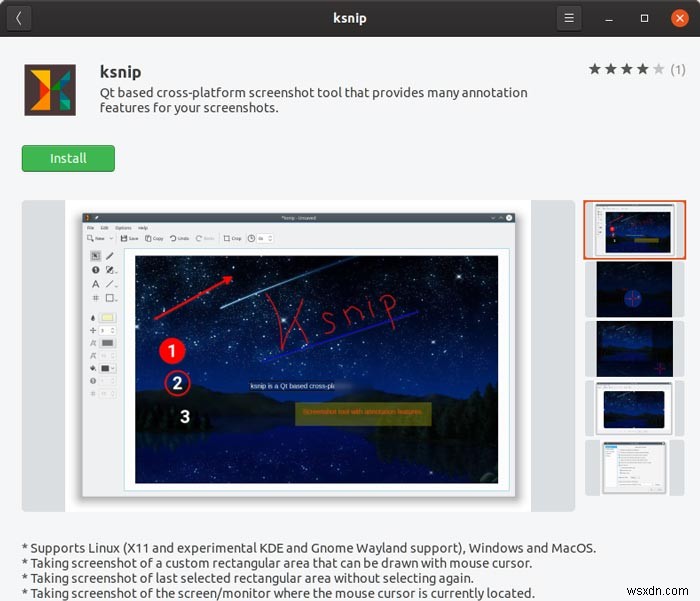Click the line about screen where mouse cursor is located

[x=278, y=593]
